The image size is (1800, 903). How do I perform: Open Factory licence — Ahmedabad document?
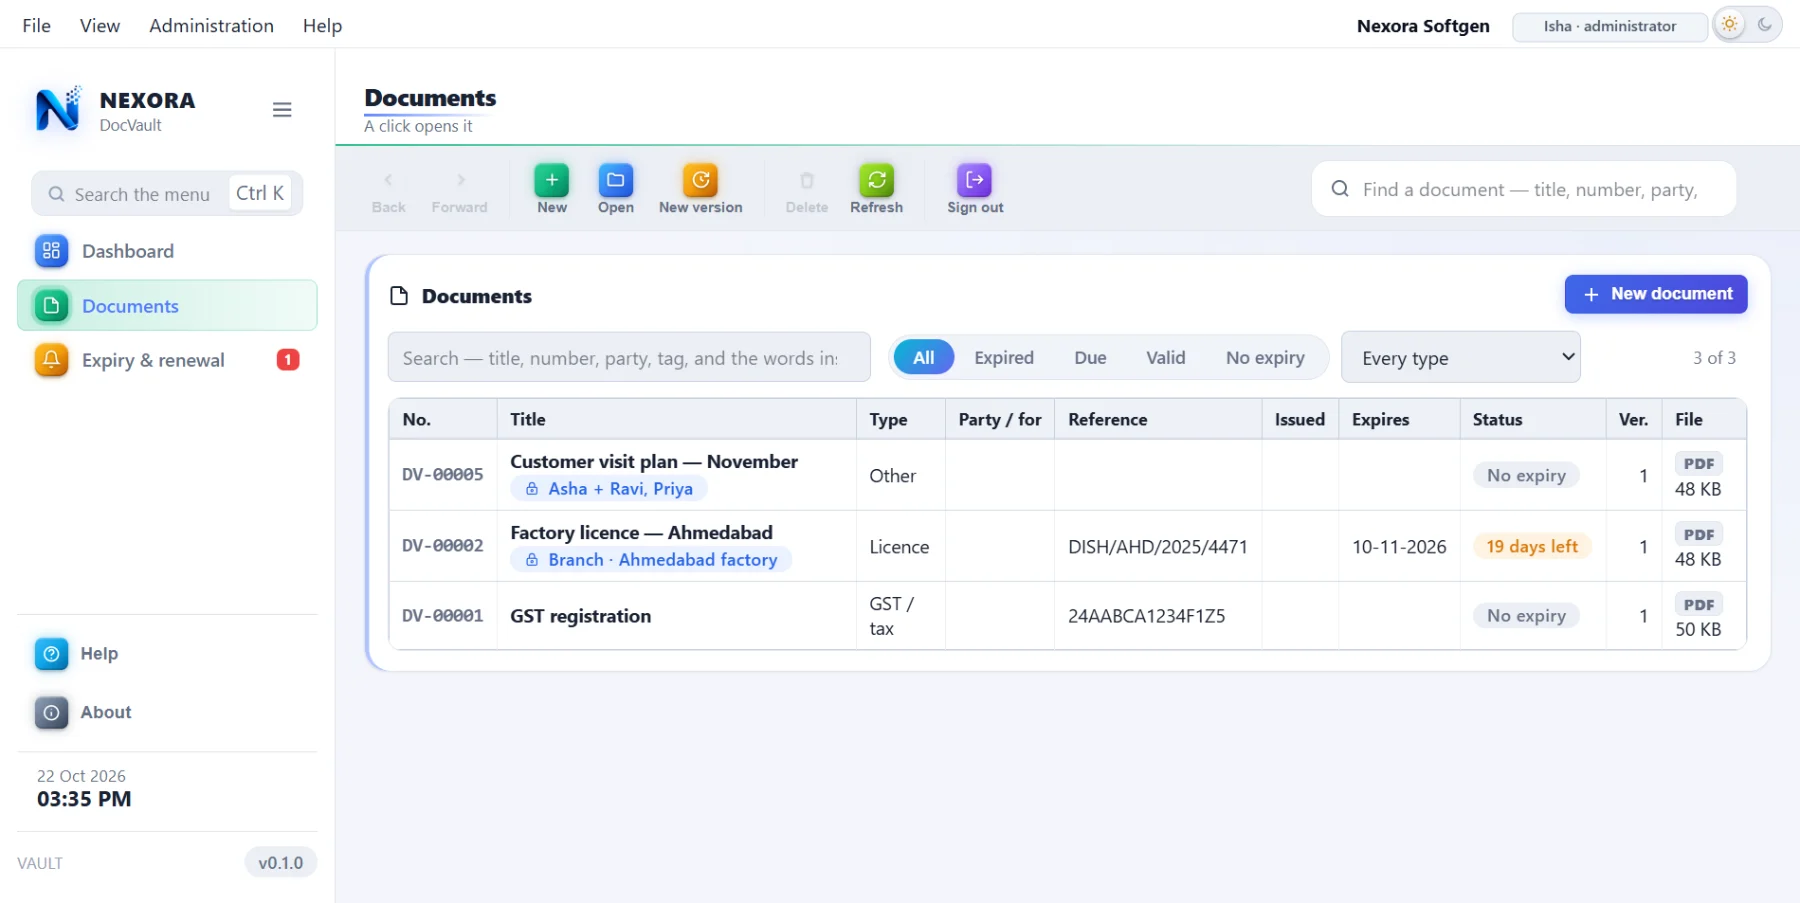(x=641, y=533)
